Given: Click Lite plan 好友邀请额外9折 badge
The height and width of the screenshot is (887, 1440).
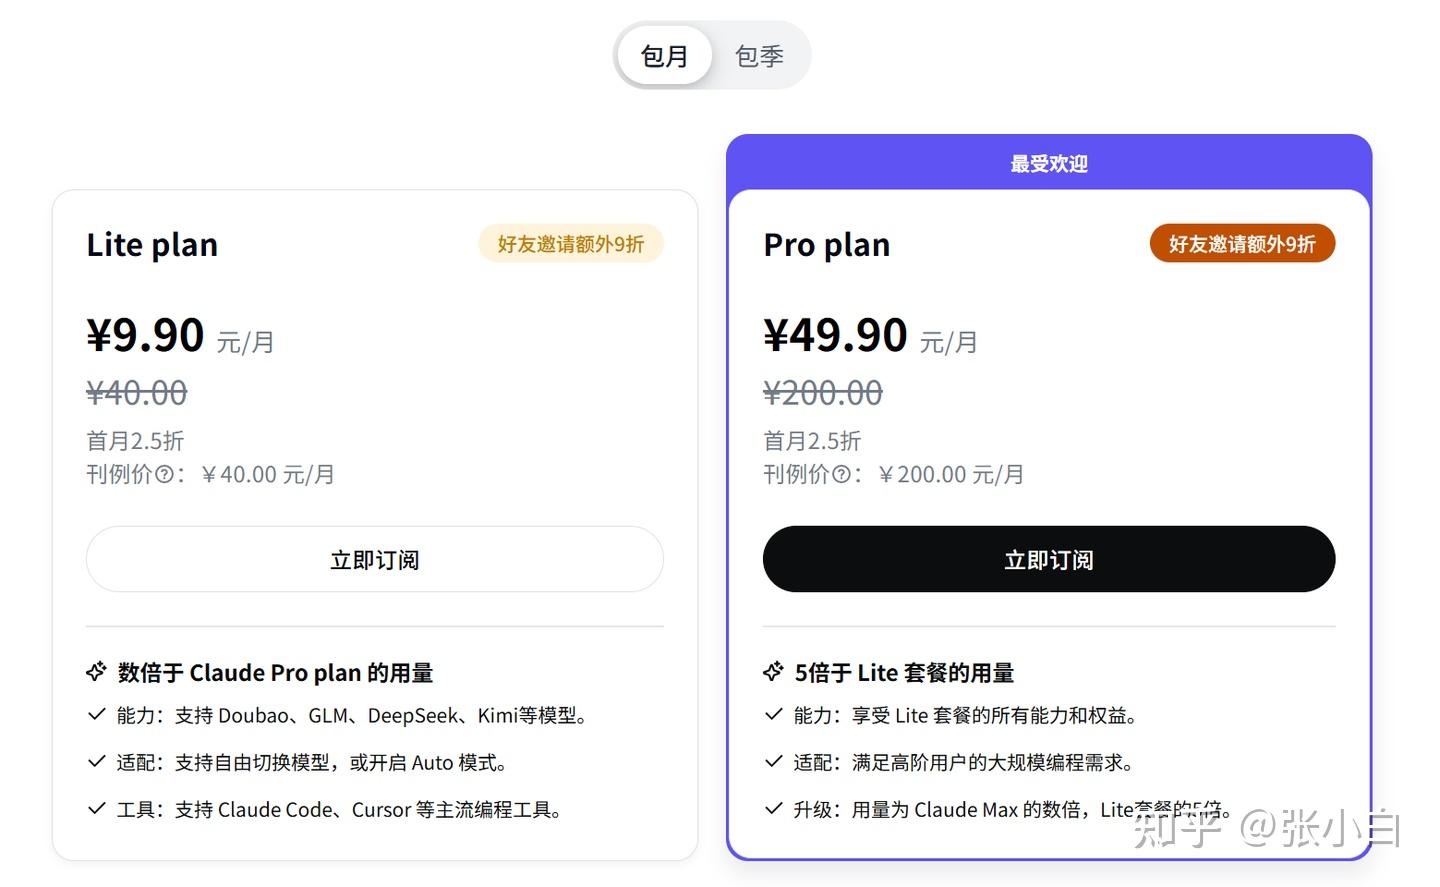Looking at the screenshot, I should (570, 244).
